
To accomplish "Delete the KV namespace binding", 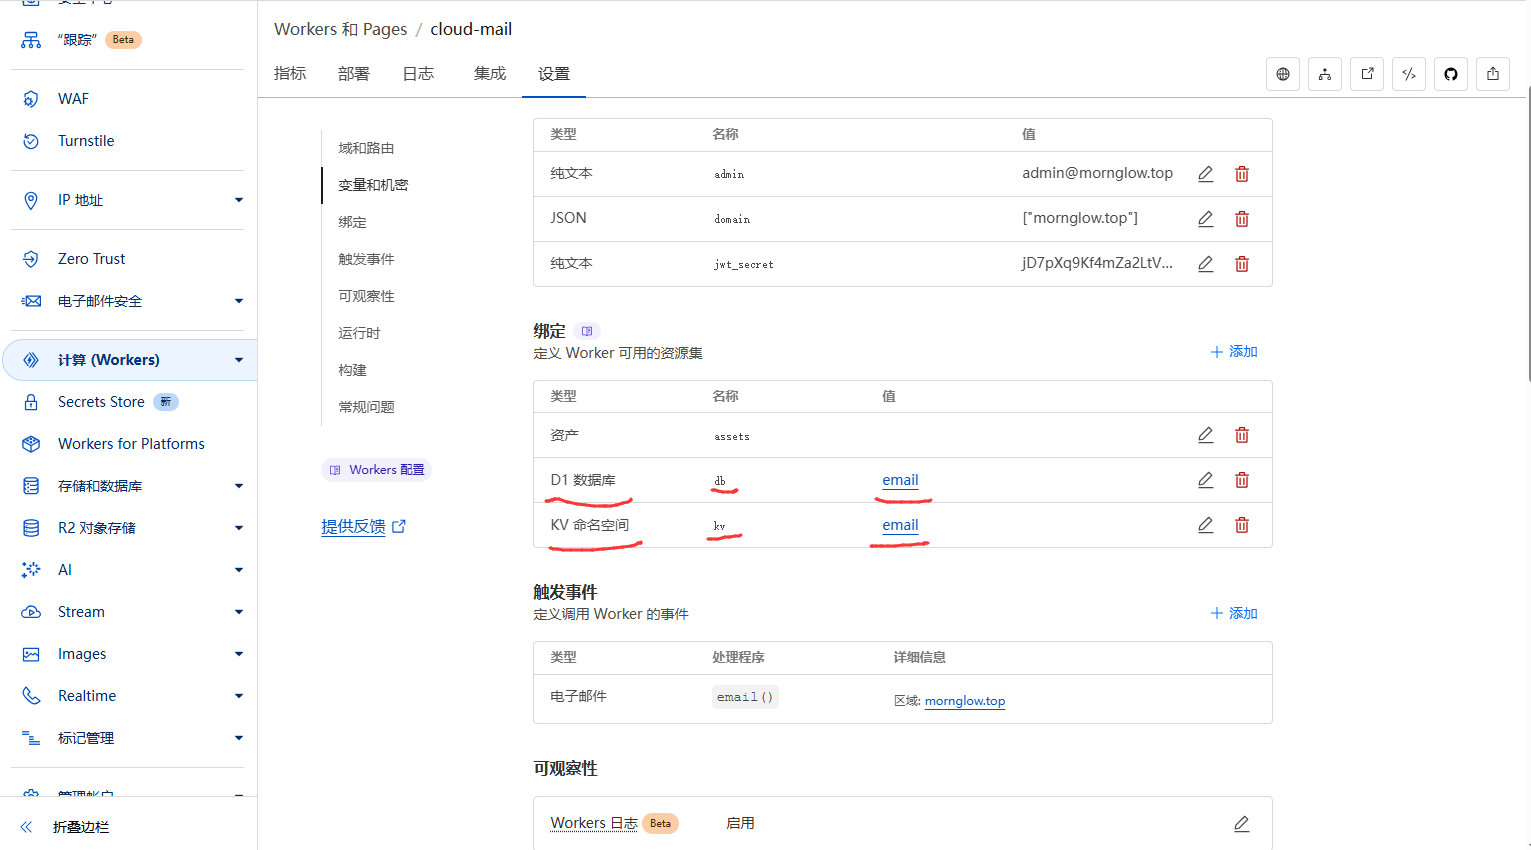I will point(1242,525).
